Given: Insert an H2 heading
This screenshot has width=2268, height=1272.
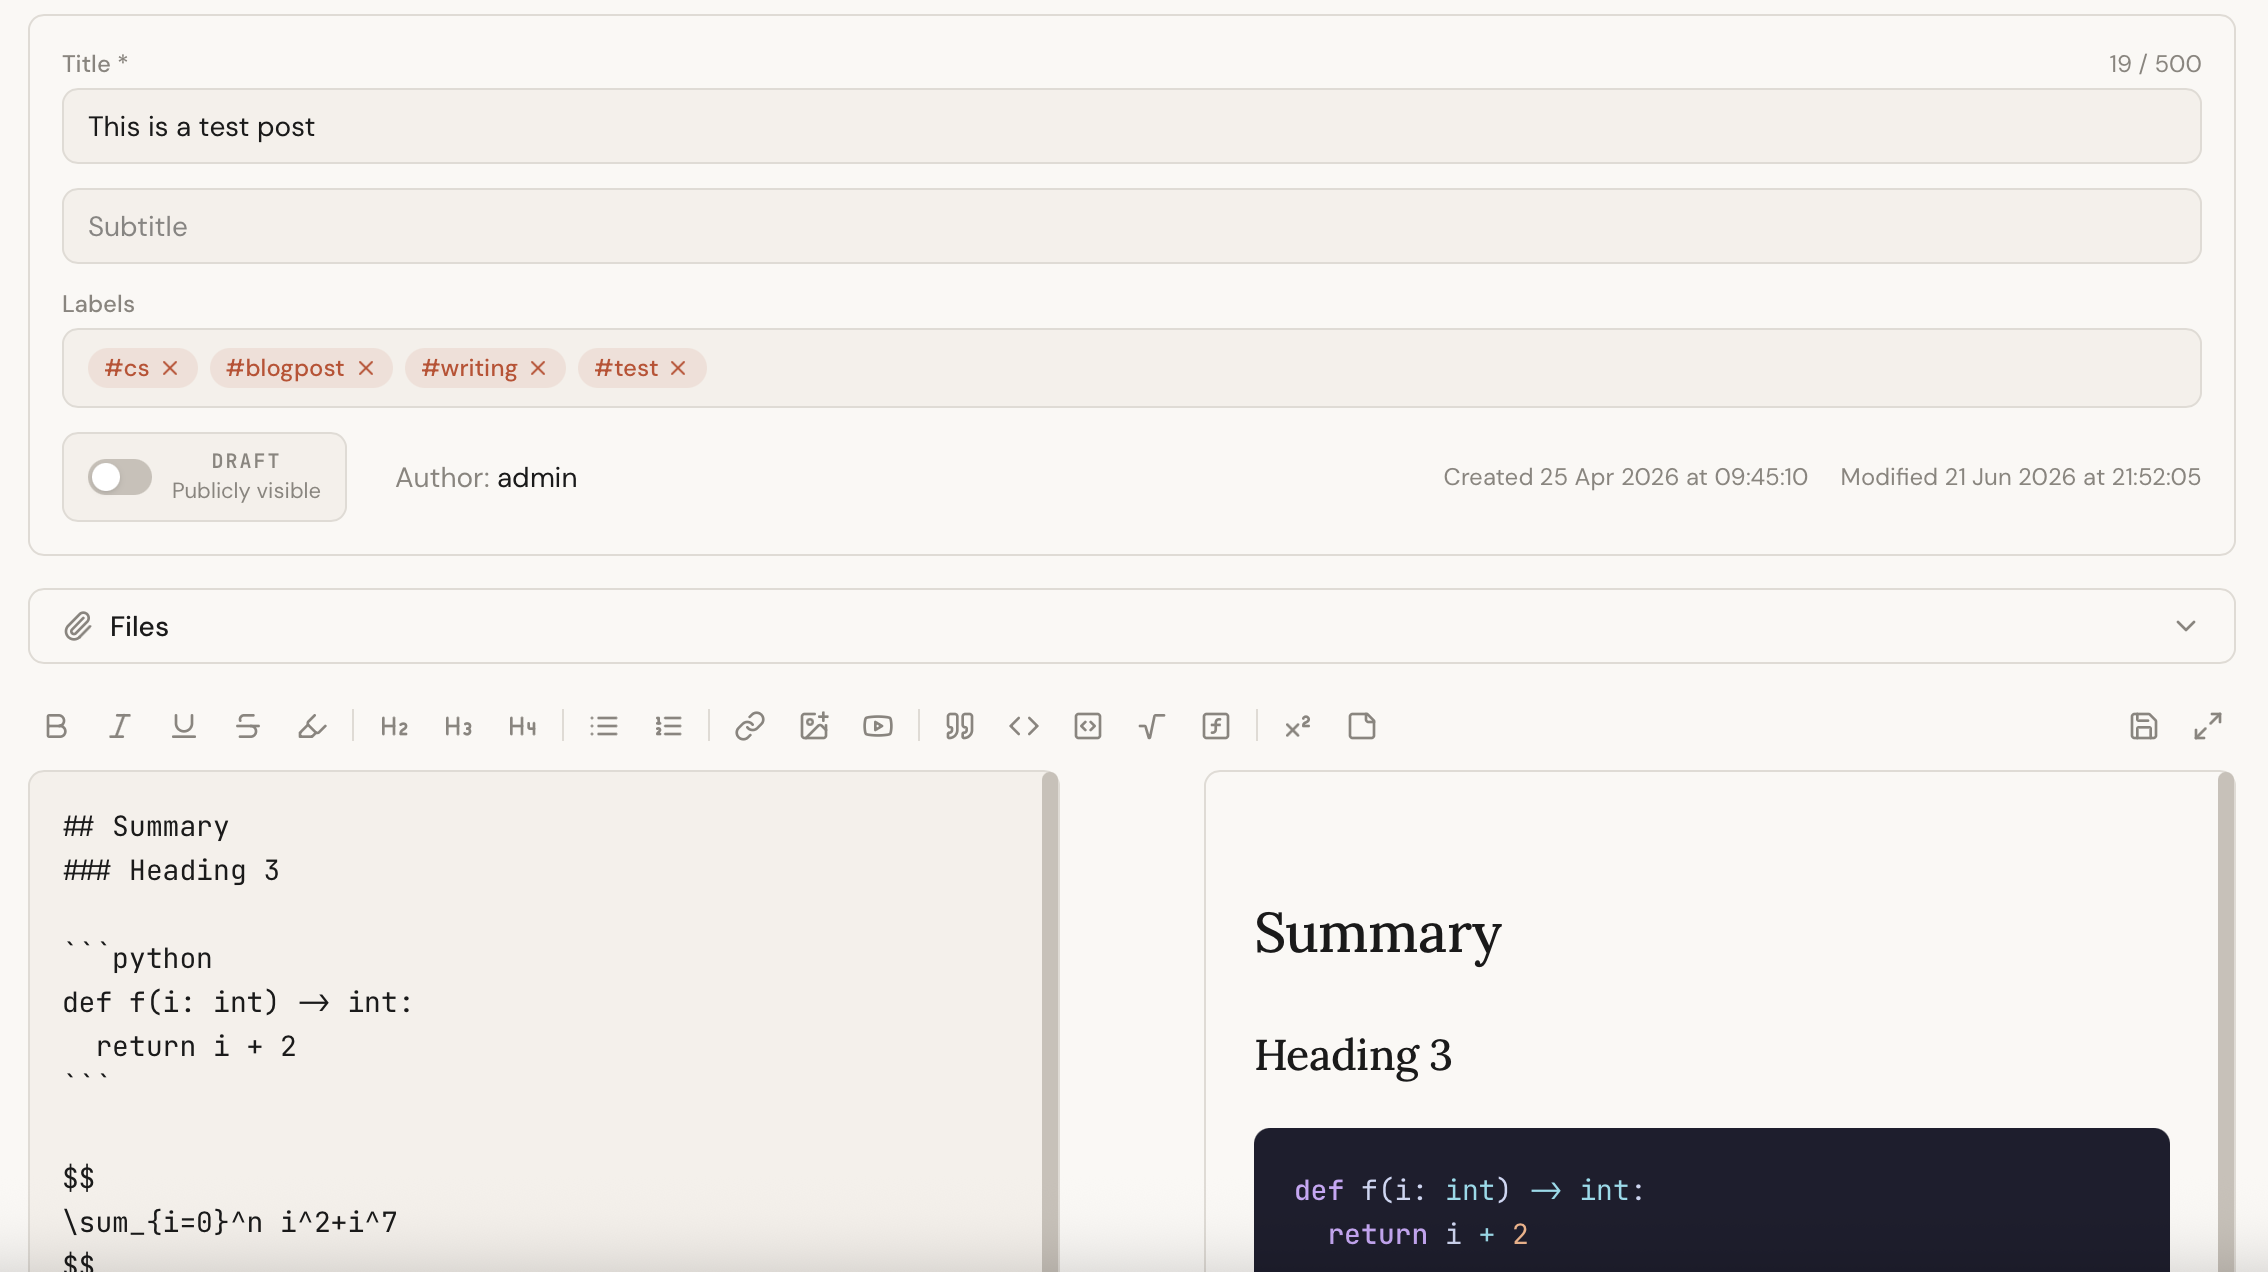Looking at the screenshot, I should click(x=394, y=726).
